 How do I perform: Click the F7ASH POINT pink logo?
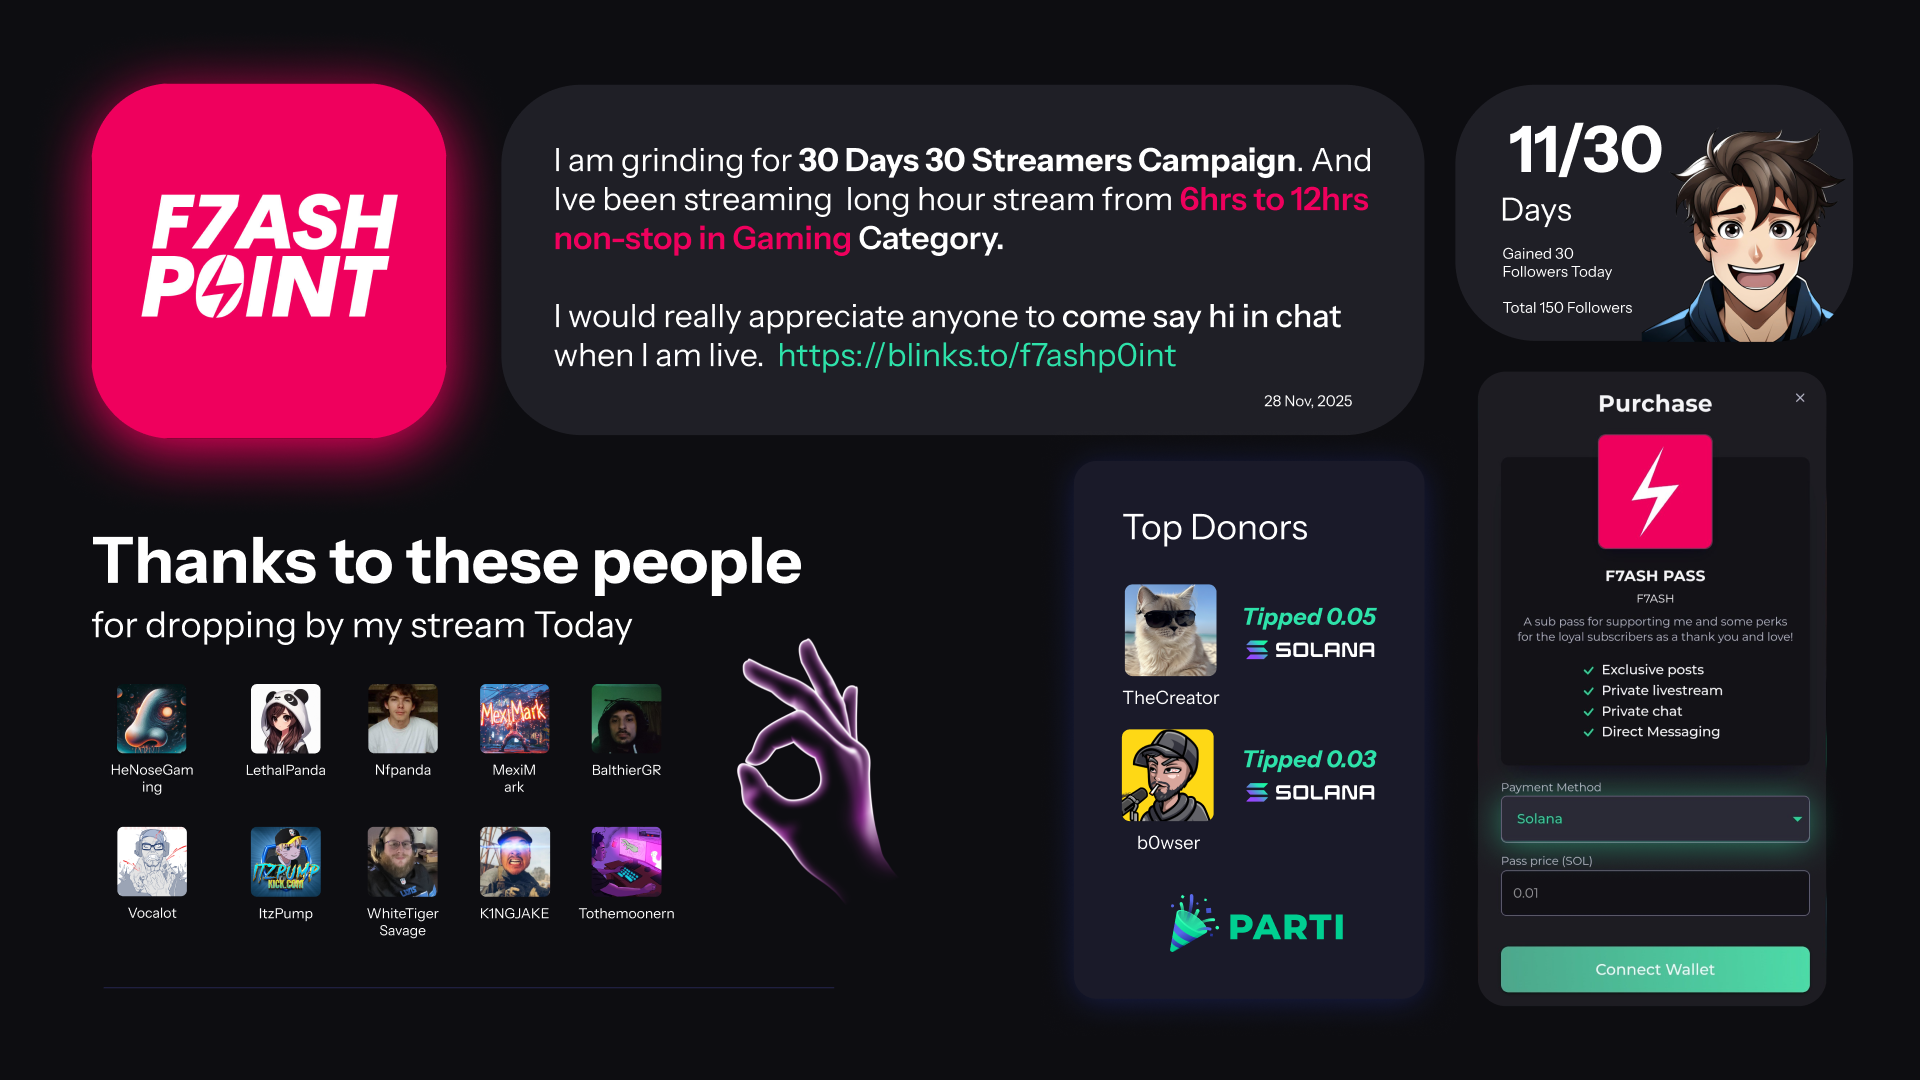269,260
